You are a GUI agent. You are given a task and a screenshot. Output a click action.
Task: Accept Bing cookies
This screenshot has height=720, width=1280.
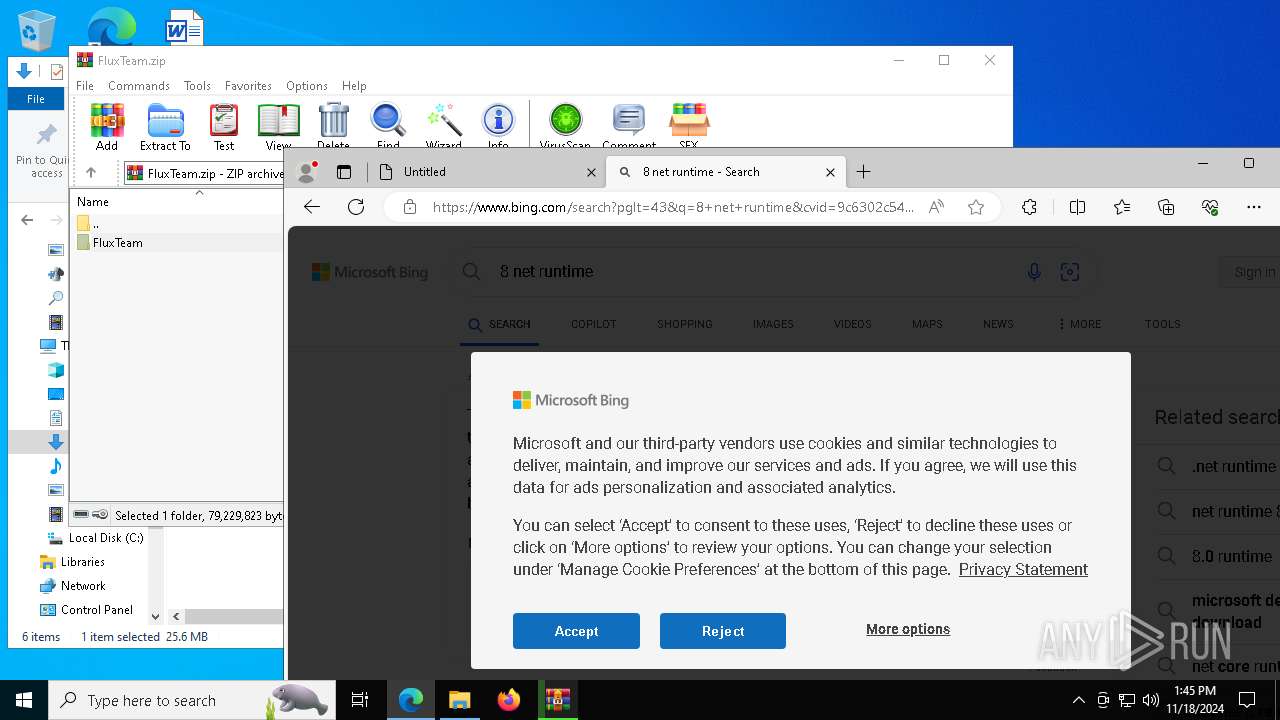(x=576, y=631)
